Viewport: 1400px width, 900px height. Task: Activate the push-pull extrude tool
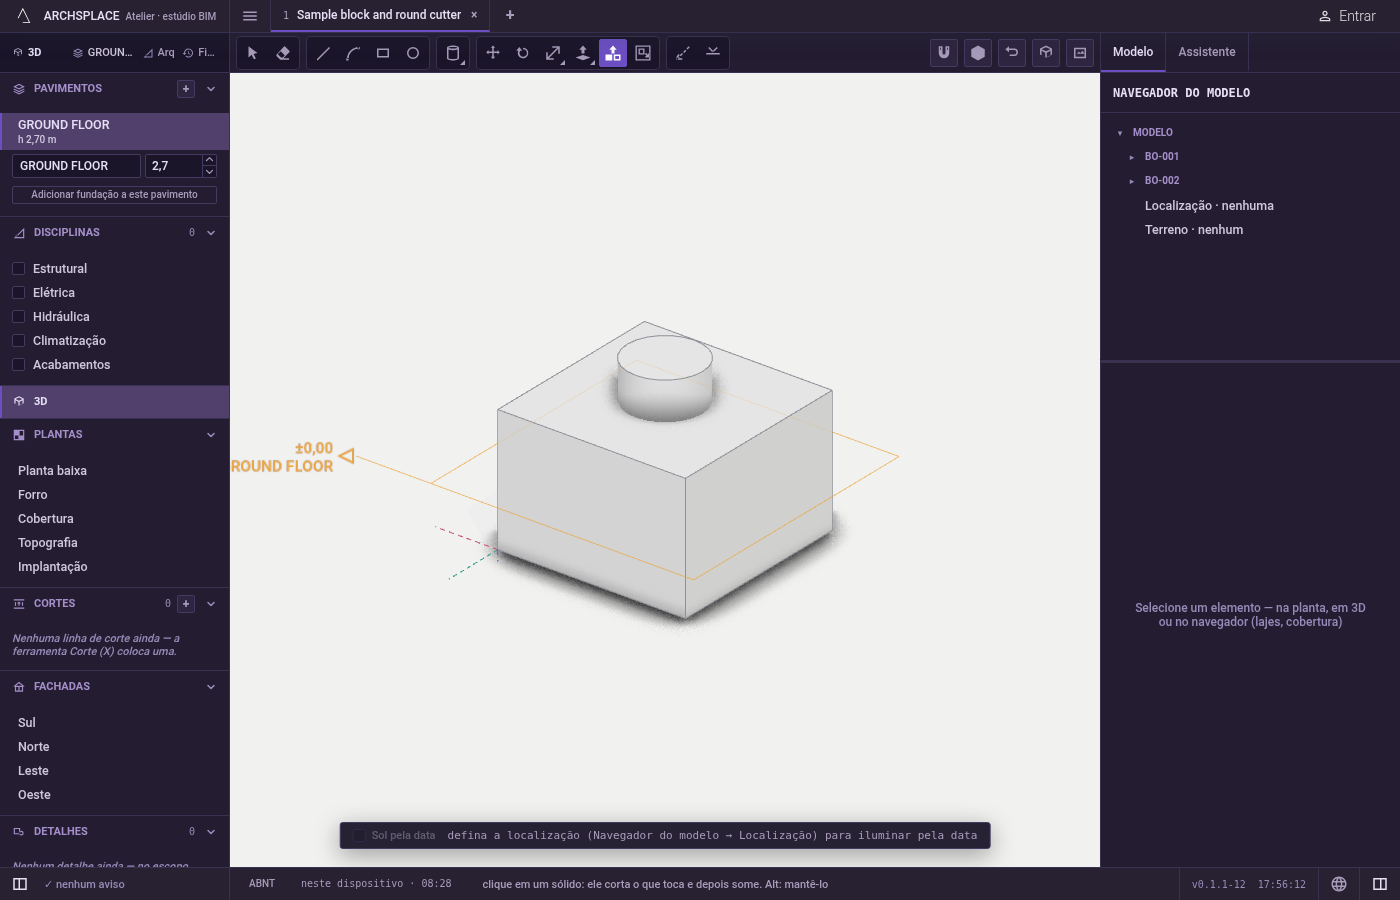(x=583, y=53)
